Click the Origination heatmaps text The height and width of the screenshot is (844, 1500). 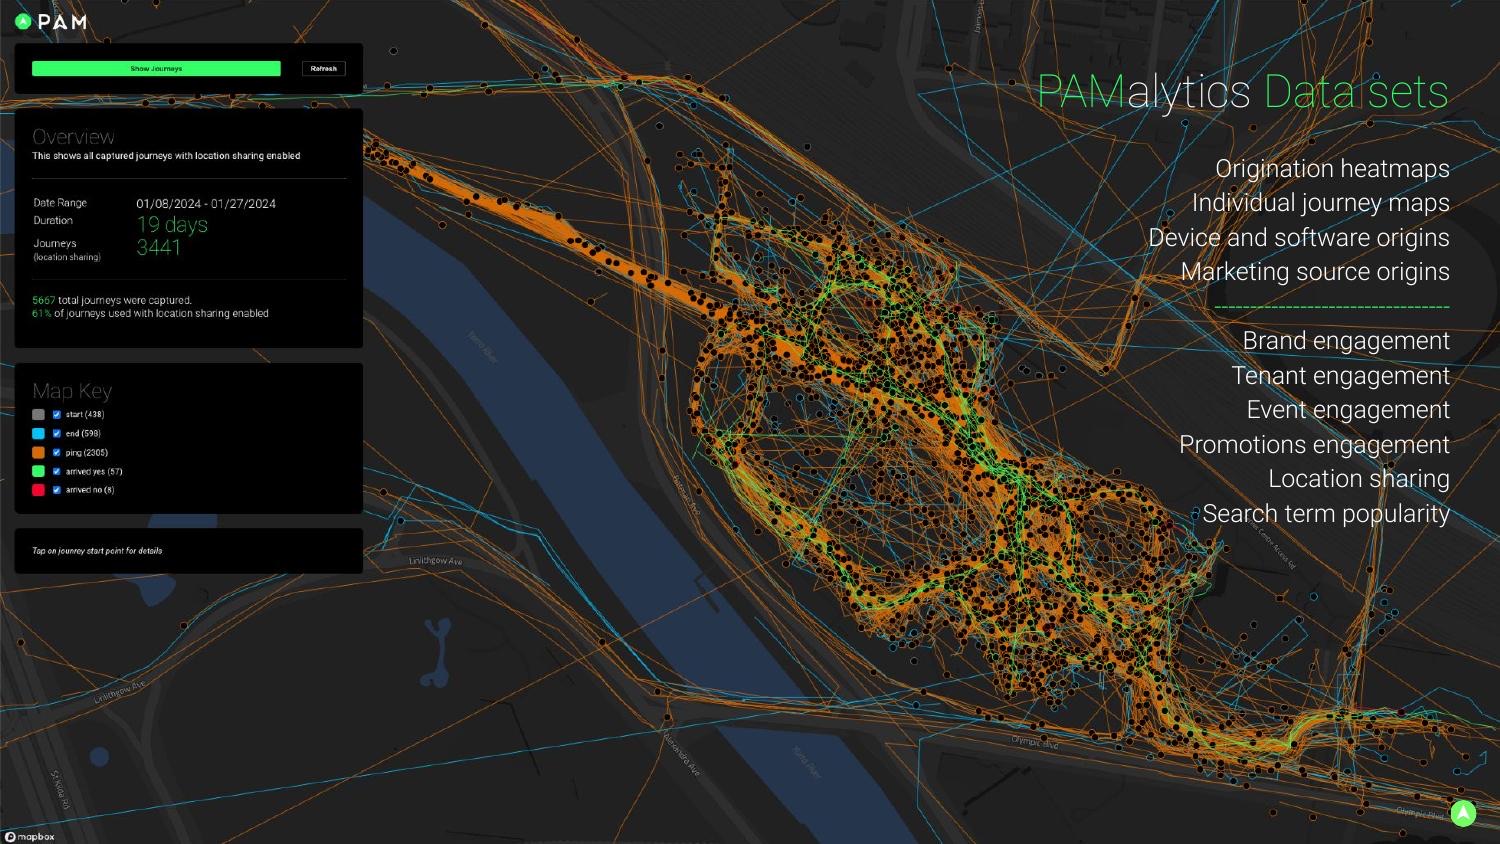[x=1332, y=169]
